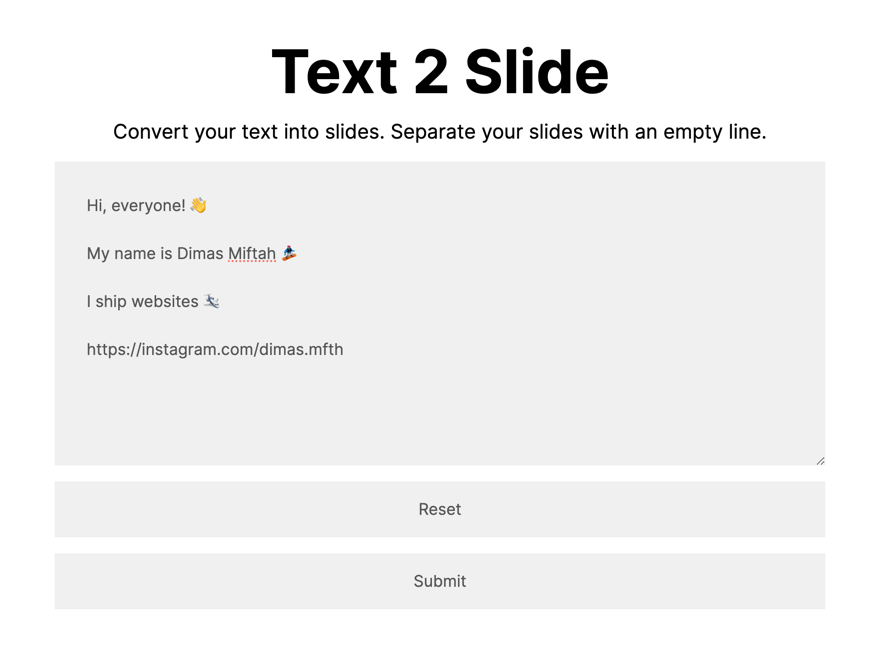The image size is (878, 663).
Task: Click the skier emoji after ship websites
Action: pyautogui.click(x=210, y=301)
